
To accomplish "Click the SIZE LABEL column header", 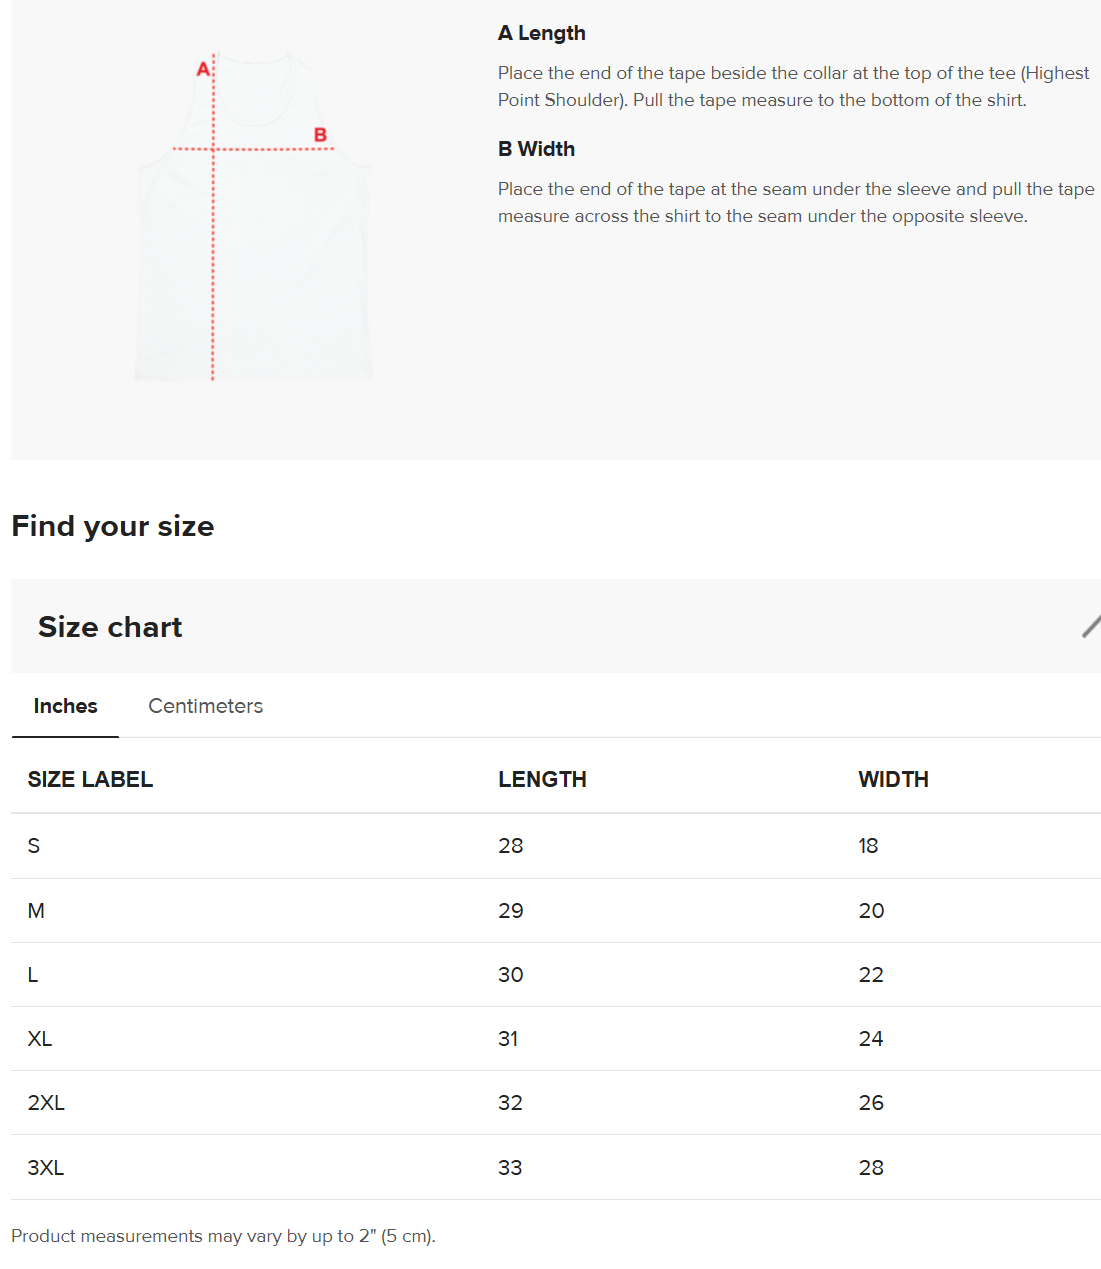I will (90, 779).
